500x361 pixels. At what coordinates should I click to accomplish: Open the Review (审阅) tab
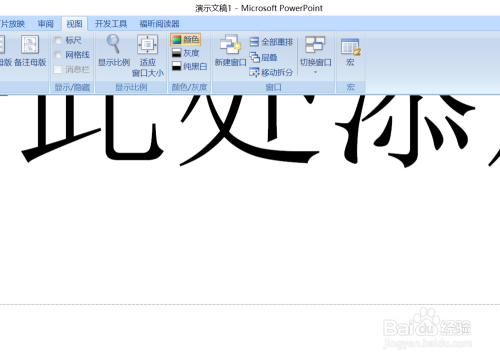pos(46,24)
